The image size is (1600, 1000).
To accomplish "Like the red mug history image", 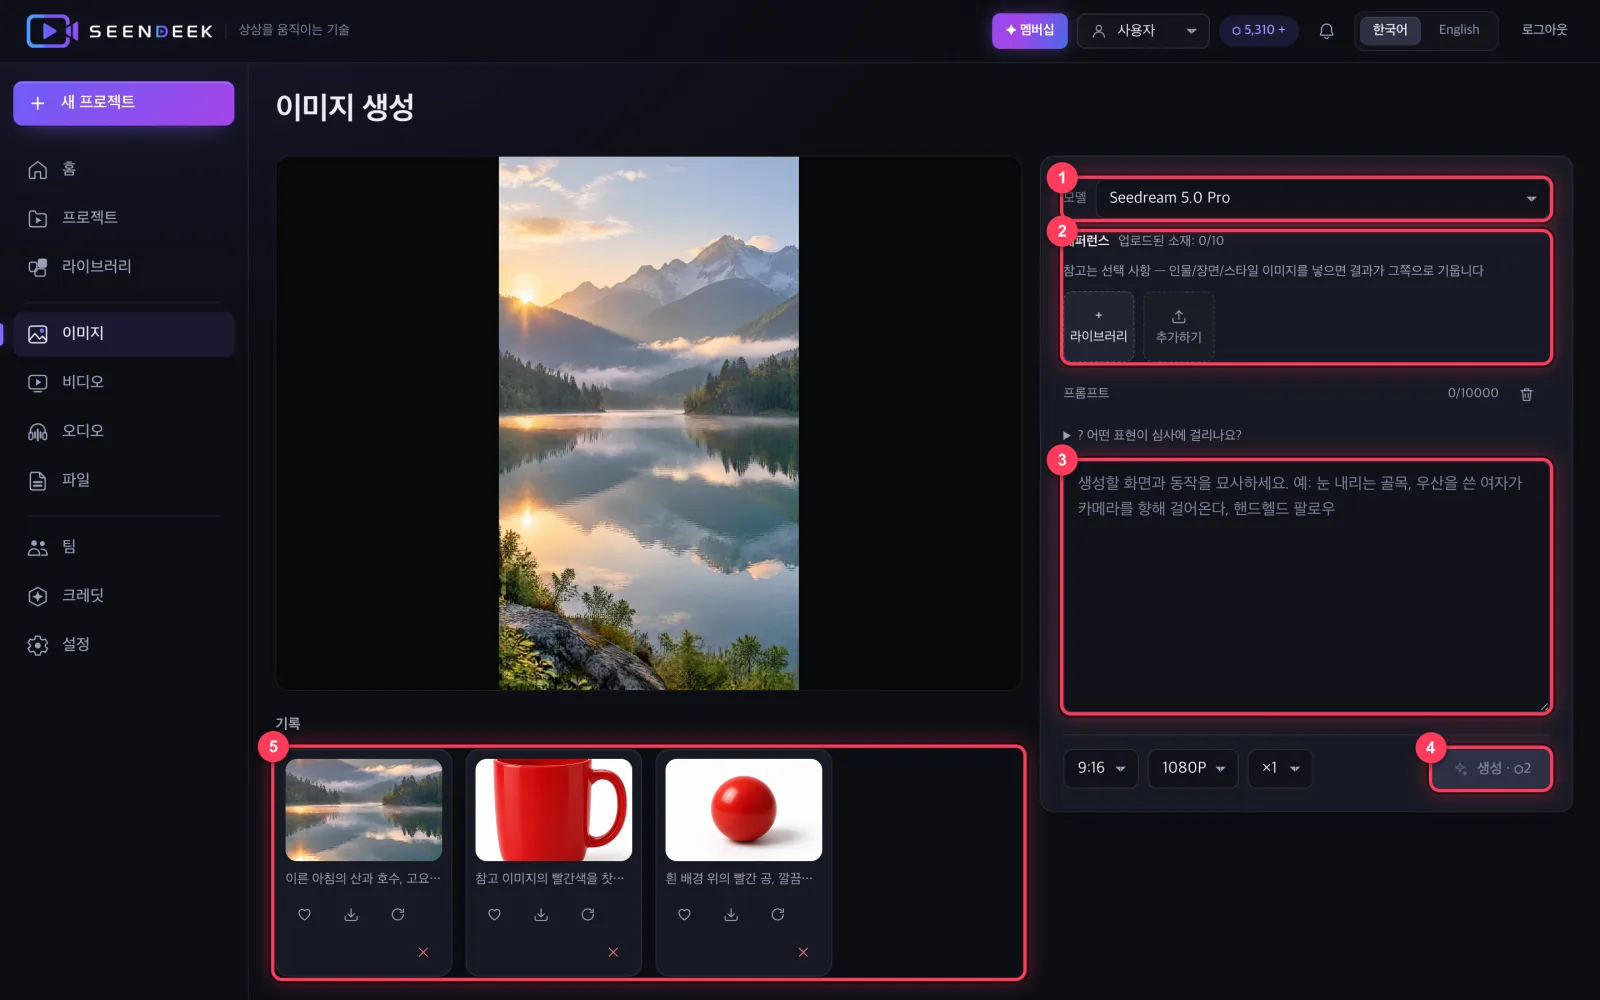I will (x=495, y=914).
